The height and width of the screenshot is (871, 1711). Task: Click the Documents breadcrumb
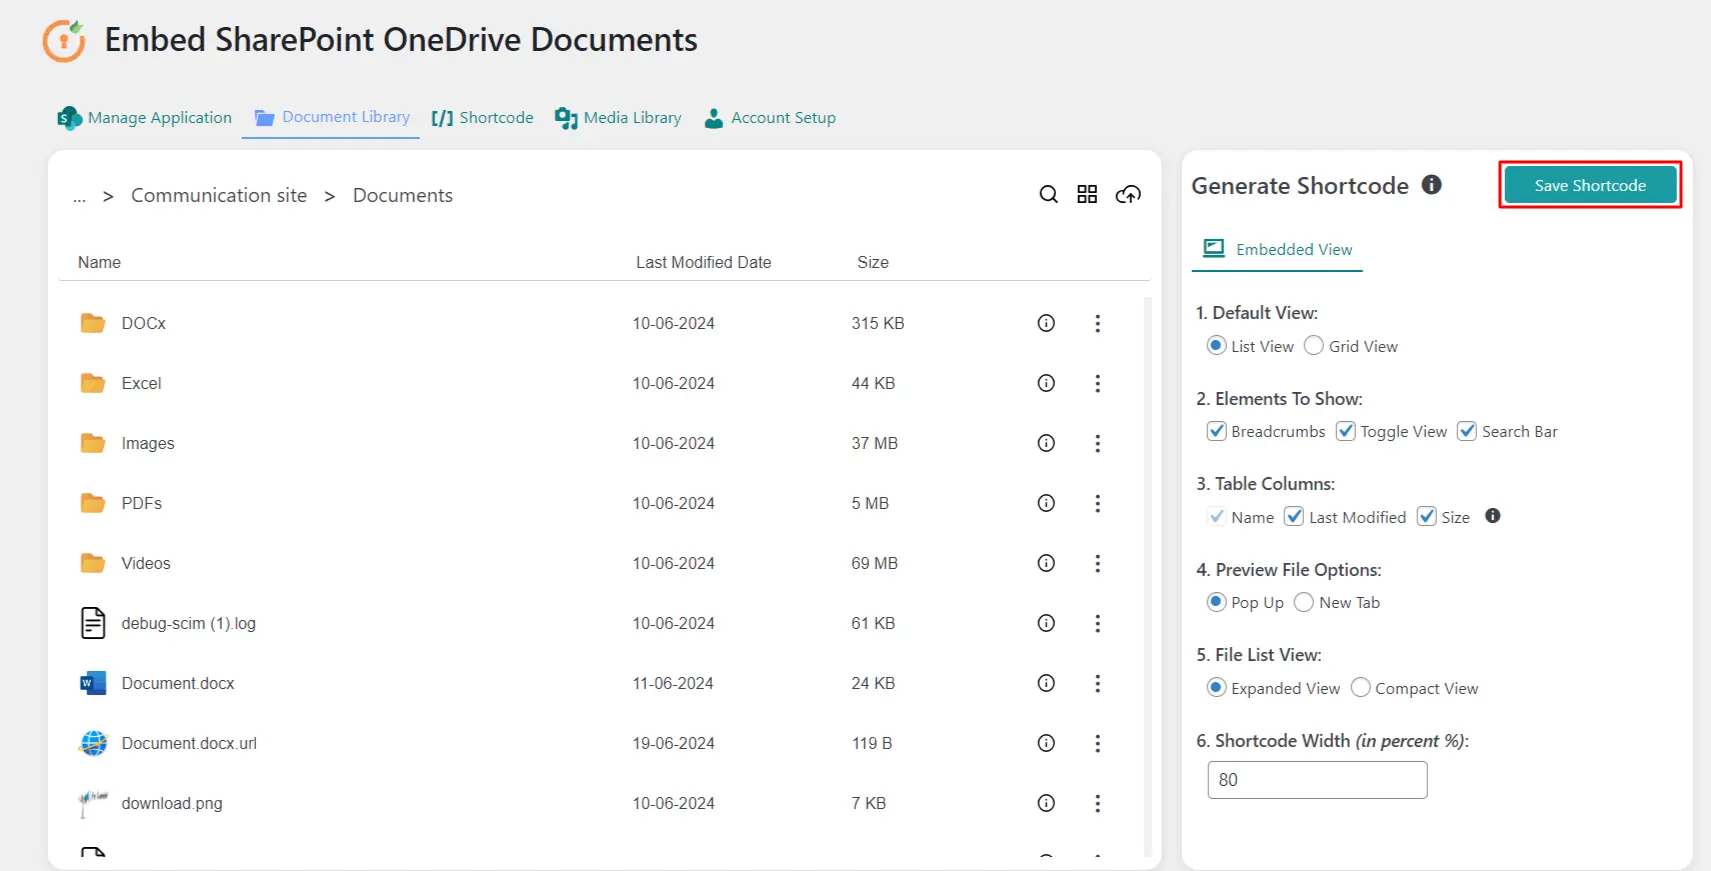click(403, 195)
